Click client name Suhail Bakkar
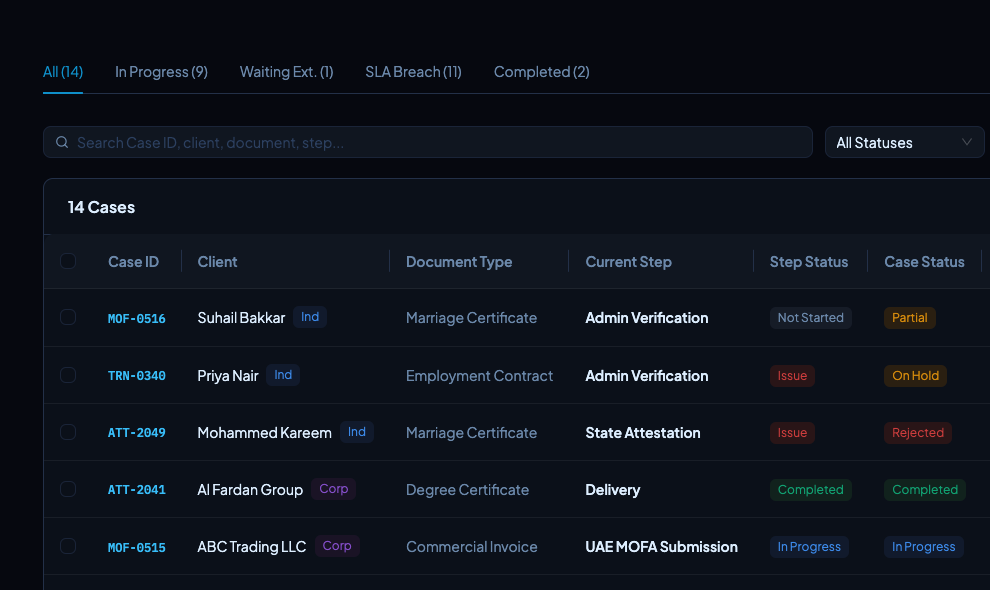This screenshot has height=590, width=990. tap(241, 318)
